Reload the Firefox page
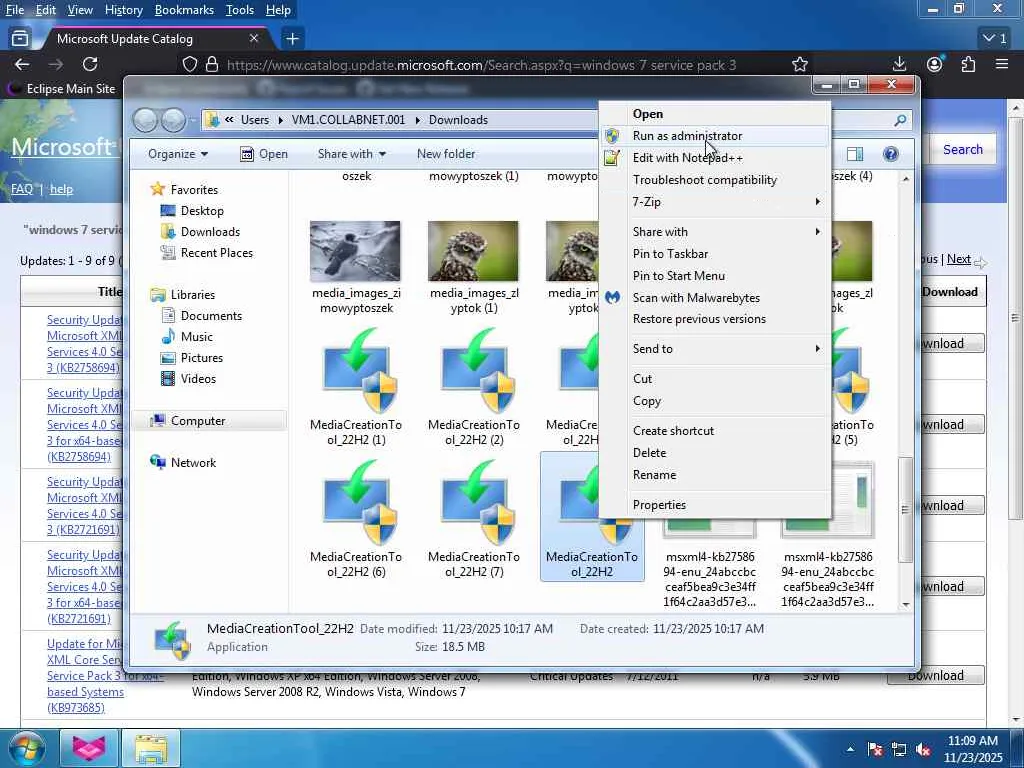The image size is (1024, 768). 90,64
